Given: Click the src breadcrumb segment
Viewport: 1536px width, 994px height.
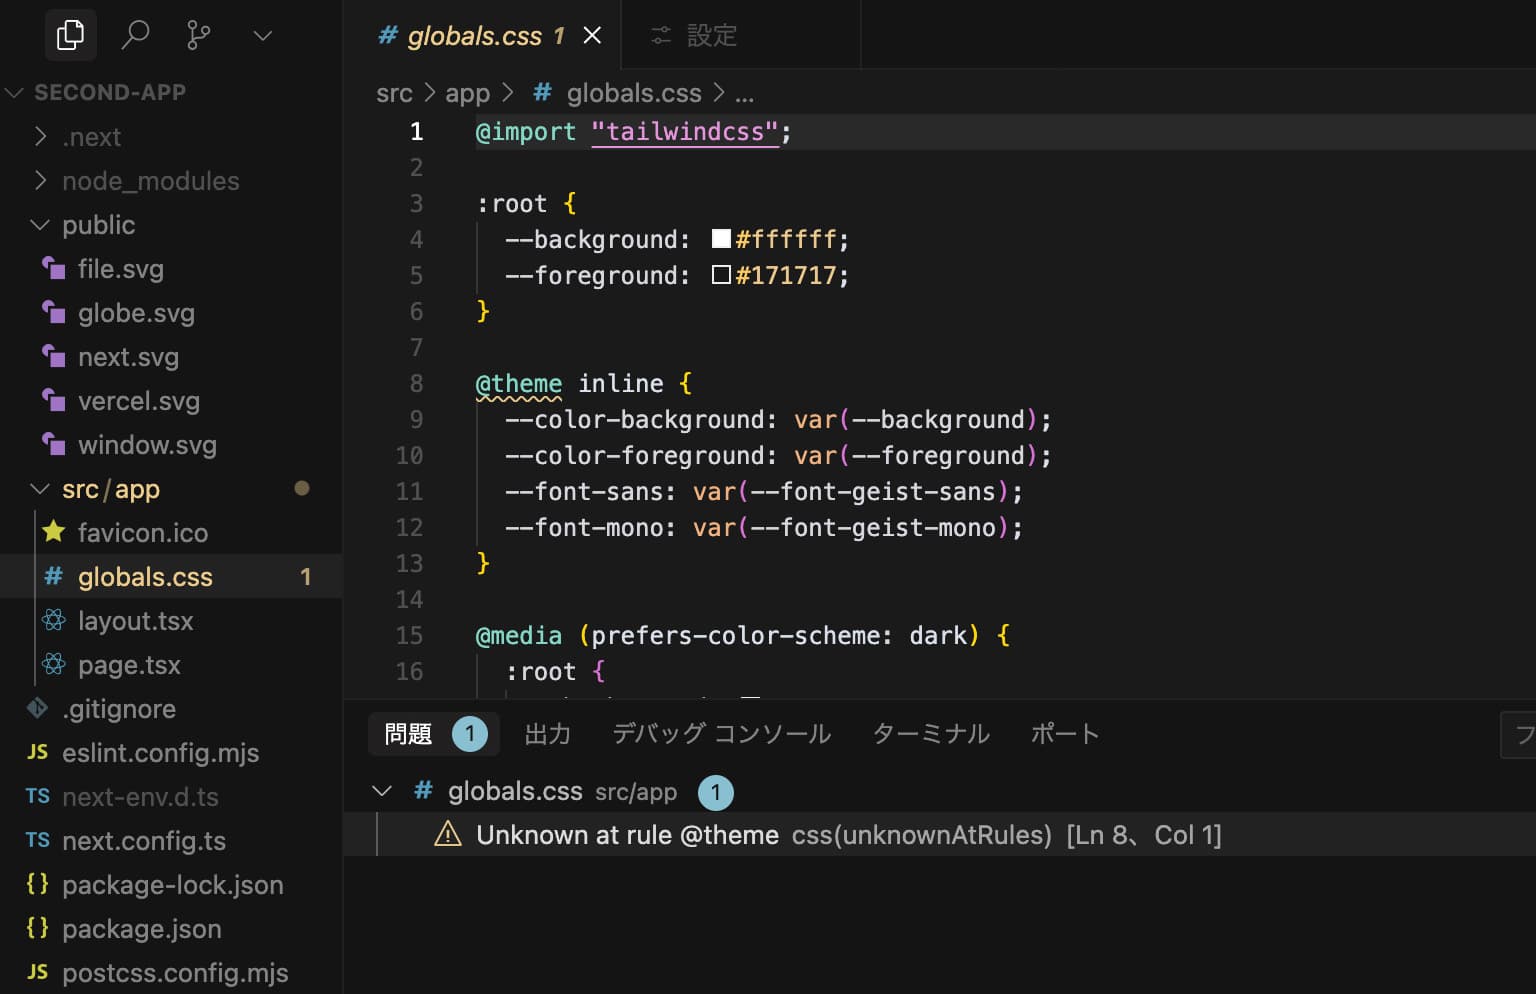Looking at the screenshot, I should pos(394,93).
